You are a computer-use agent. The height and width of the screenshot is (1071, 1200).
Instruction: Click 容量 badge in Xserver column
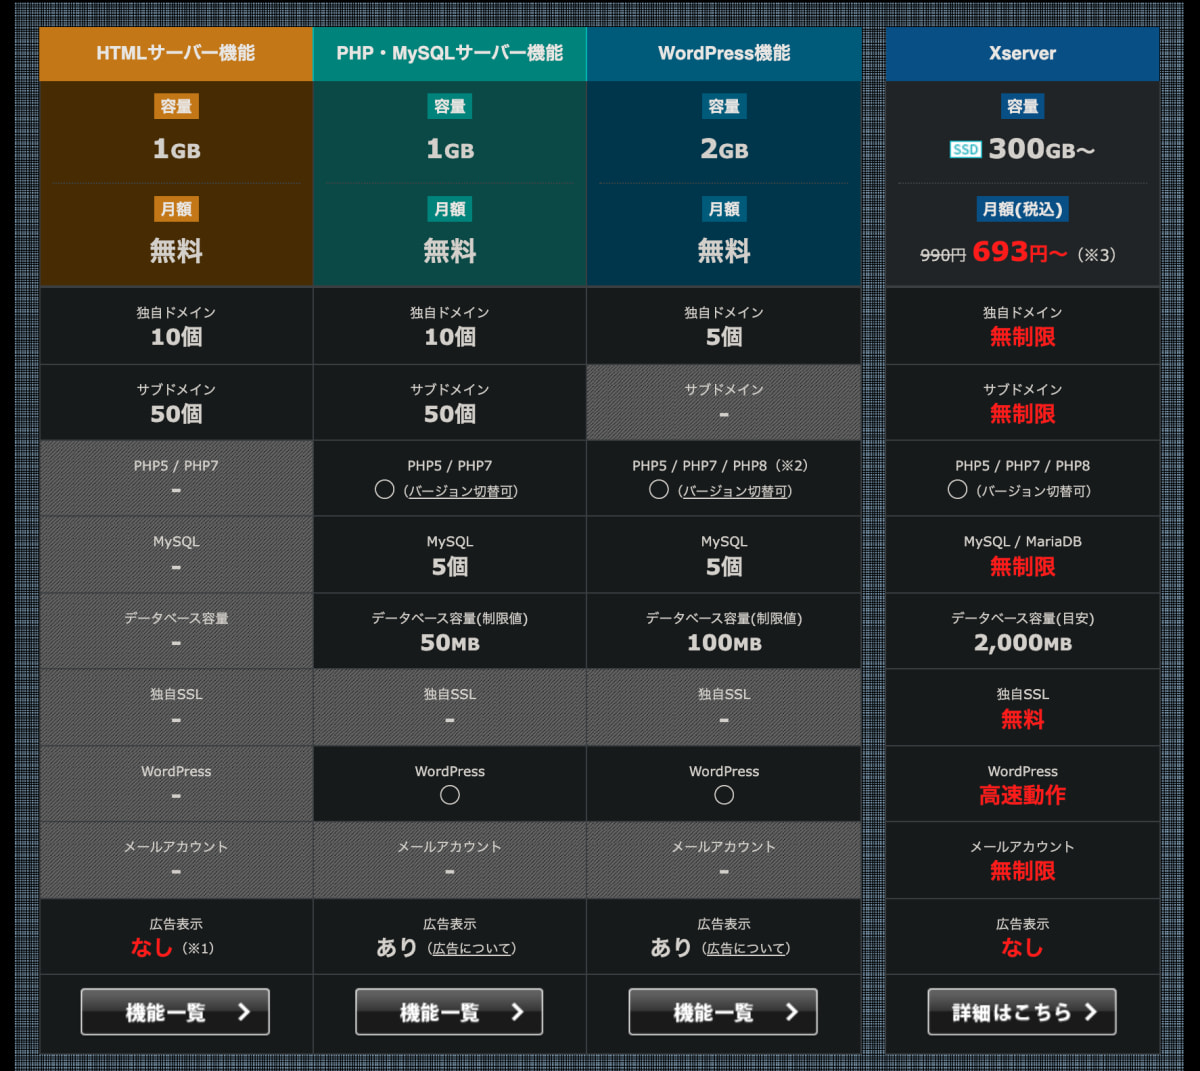coord(1022,106)
